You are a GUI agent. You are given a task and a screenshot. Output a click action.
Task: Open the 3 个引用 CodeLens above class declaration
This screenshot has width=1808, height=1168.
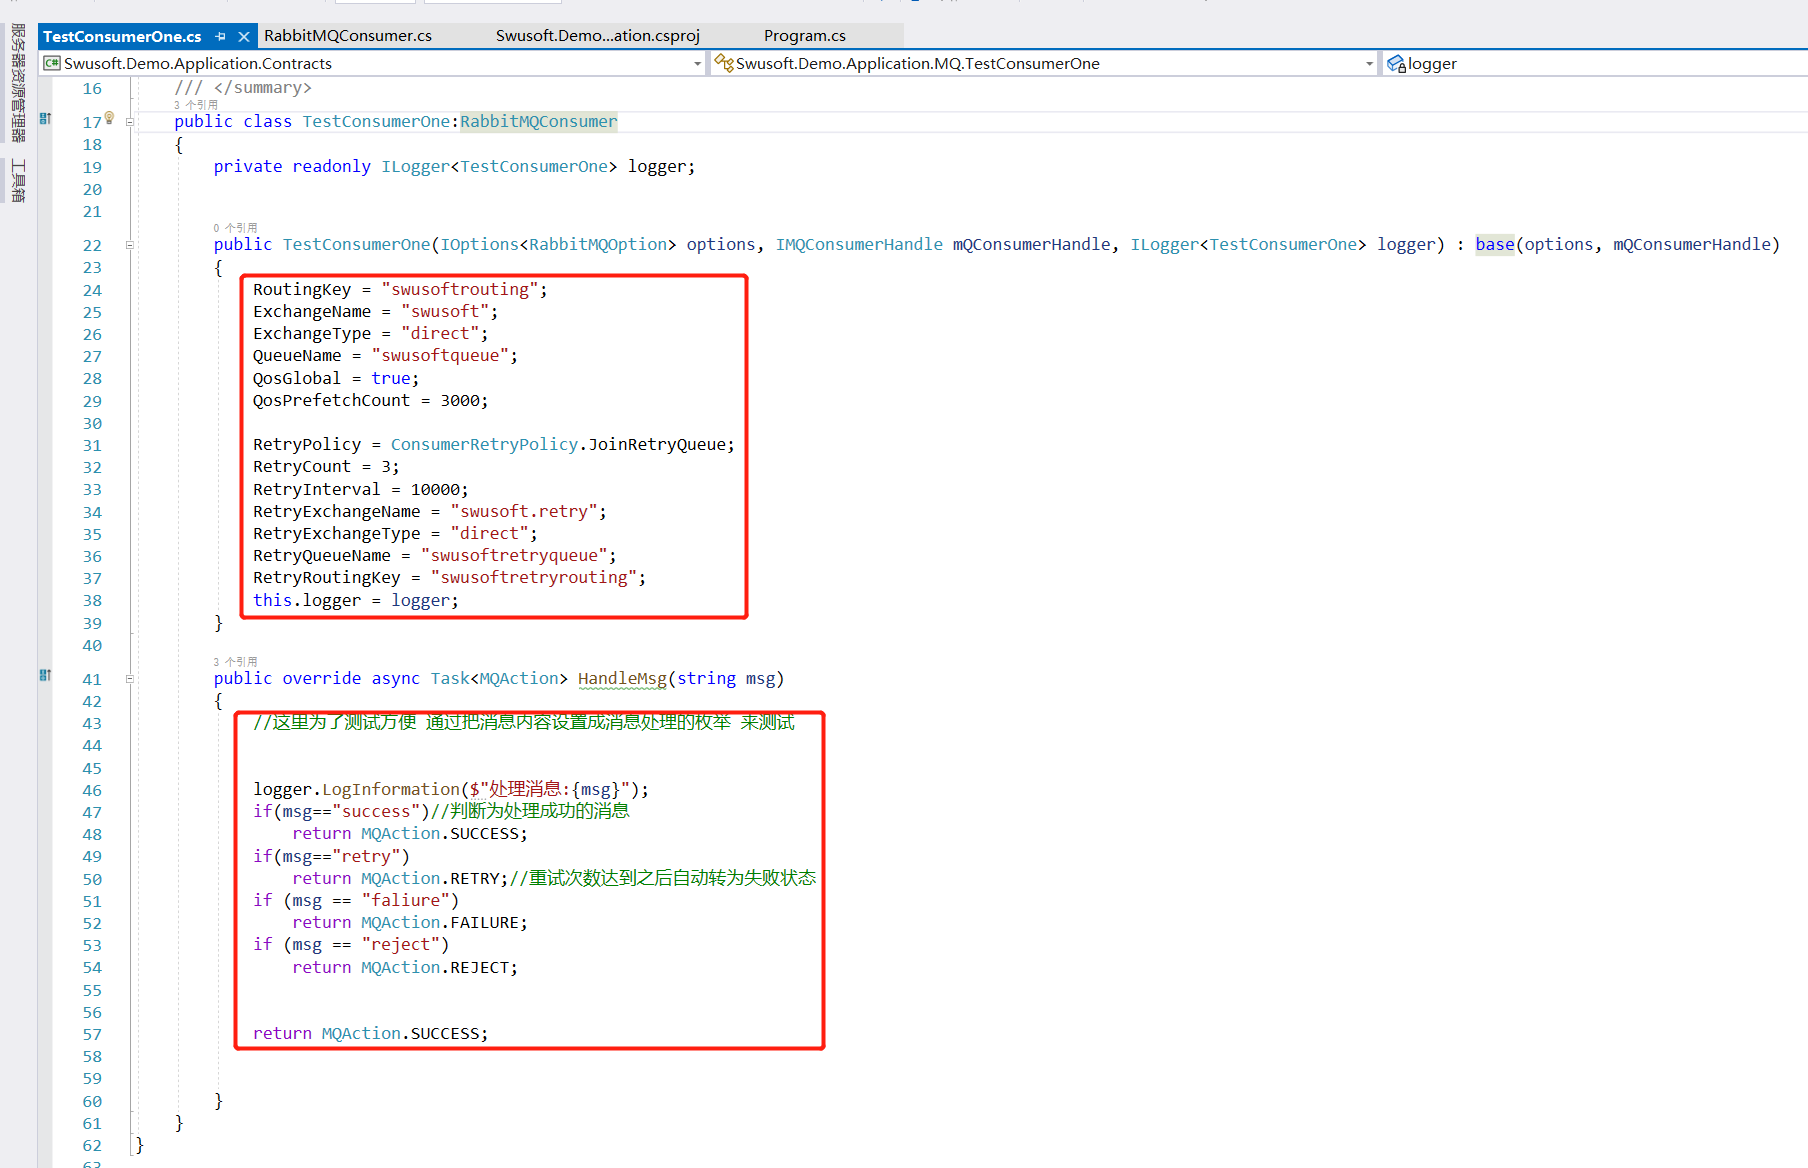click(196, 105)
